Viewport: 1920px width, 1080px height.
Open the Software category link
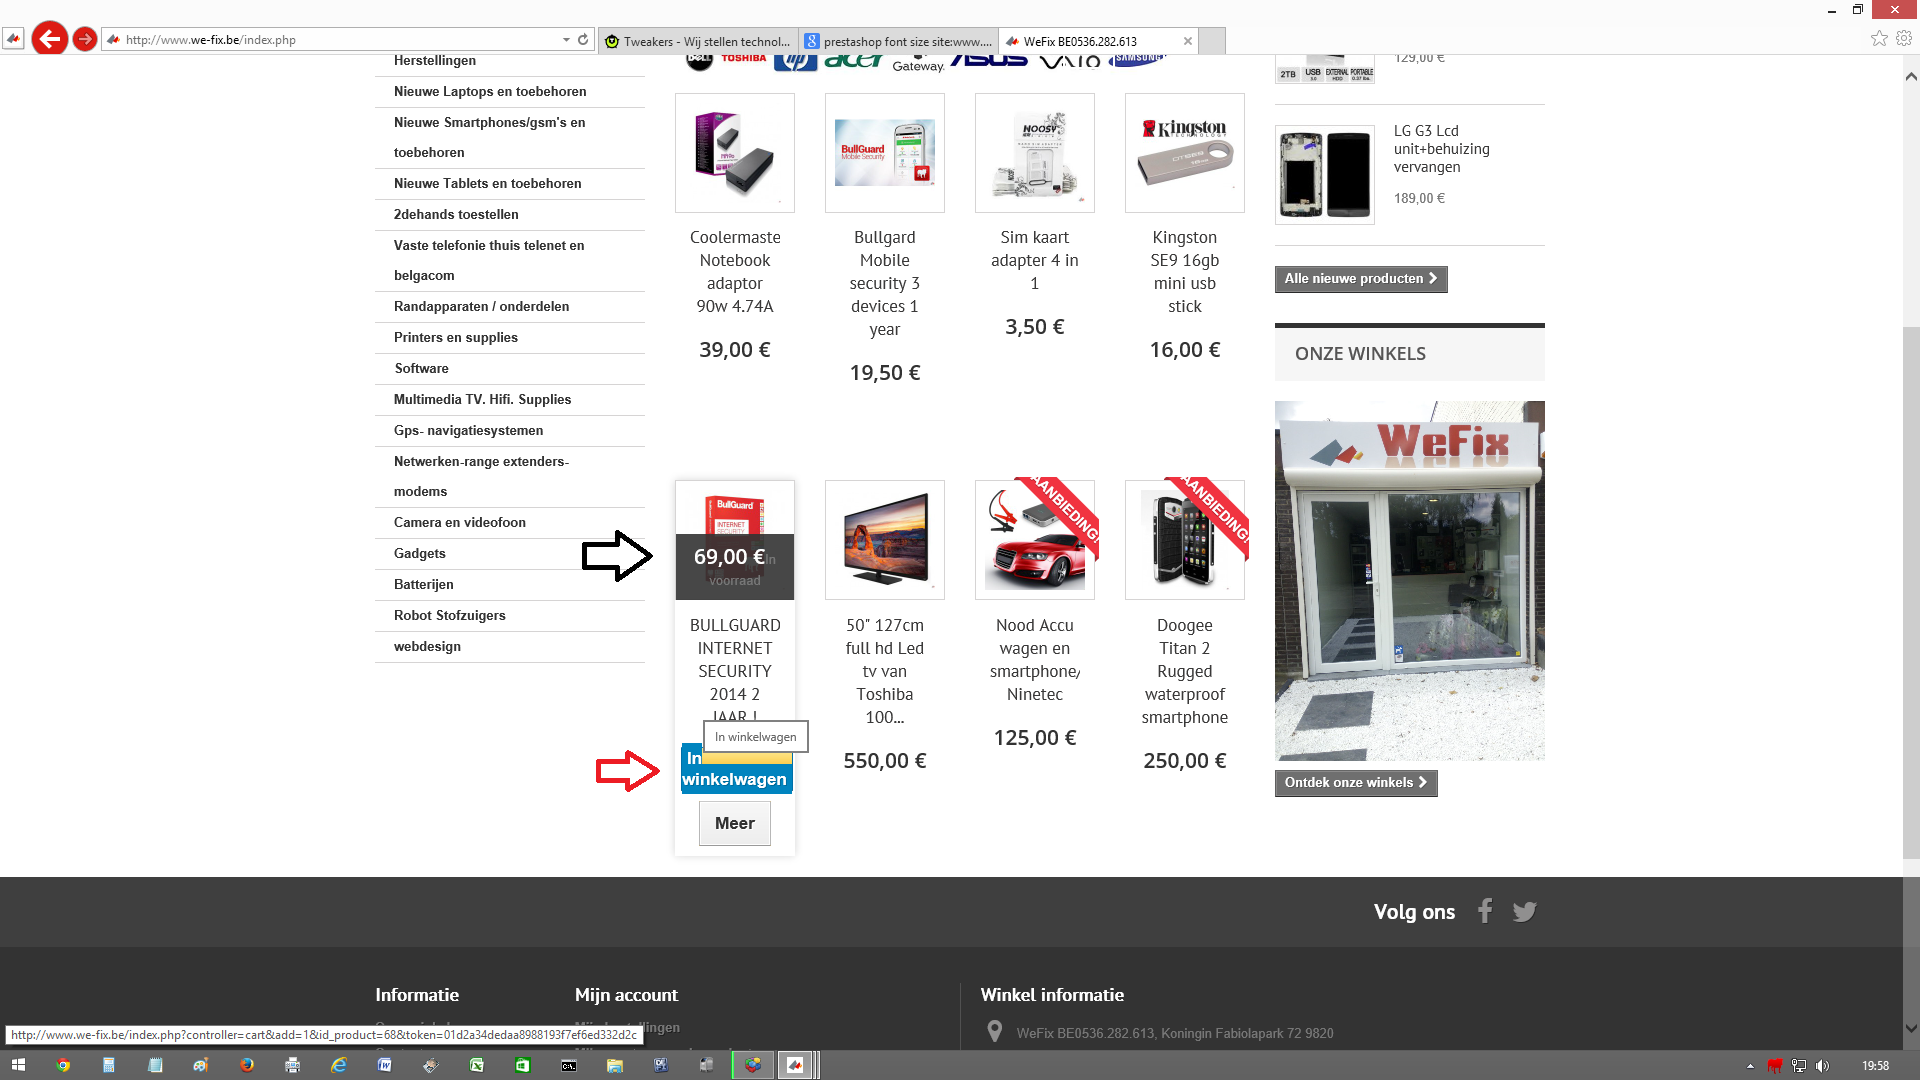pyautogui.click(x=421, y=368)
